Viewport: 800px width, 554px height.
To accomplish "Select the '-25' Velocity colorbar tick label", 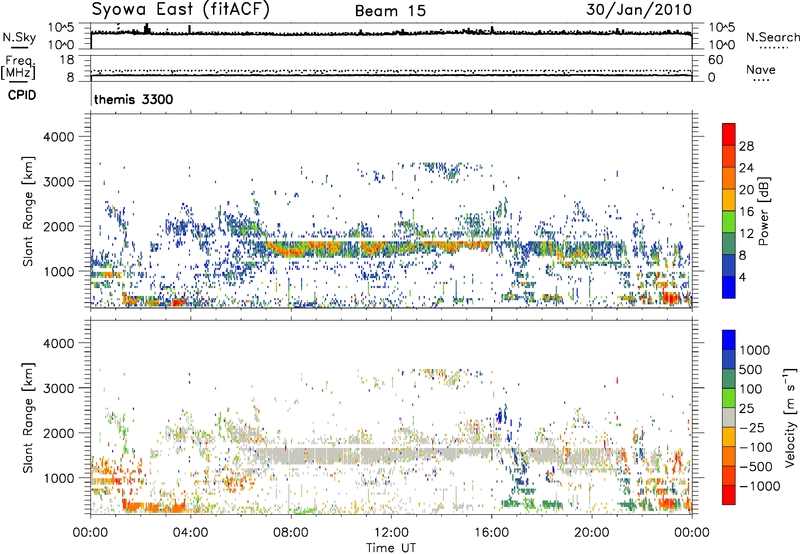I will [x=751, y=427].
